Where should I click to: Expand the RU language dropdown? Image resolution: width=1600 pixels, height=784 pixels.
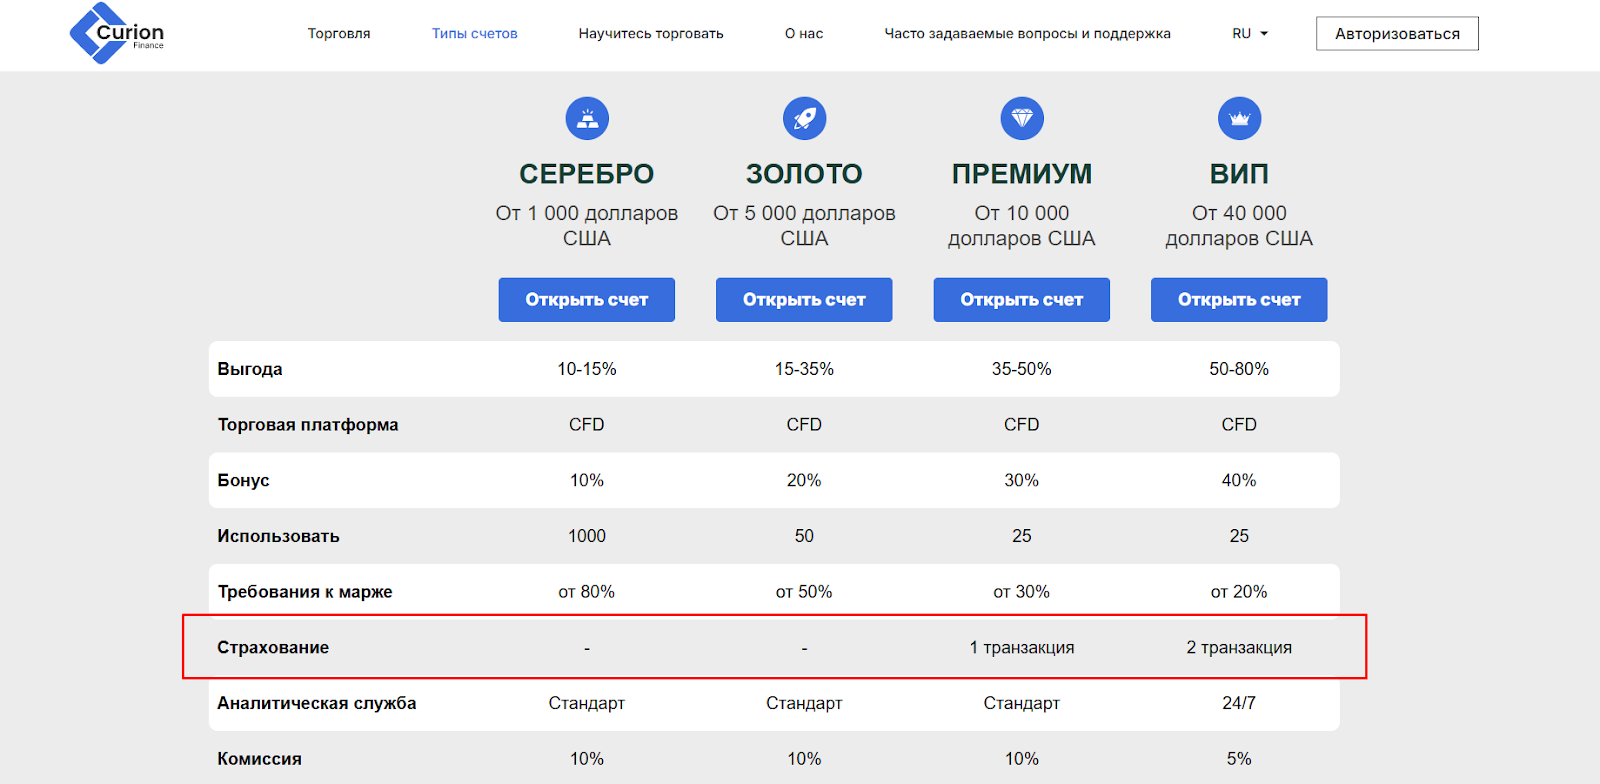[x=1250, y=33]
